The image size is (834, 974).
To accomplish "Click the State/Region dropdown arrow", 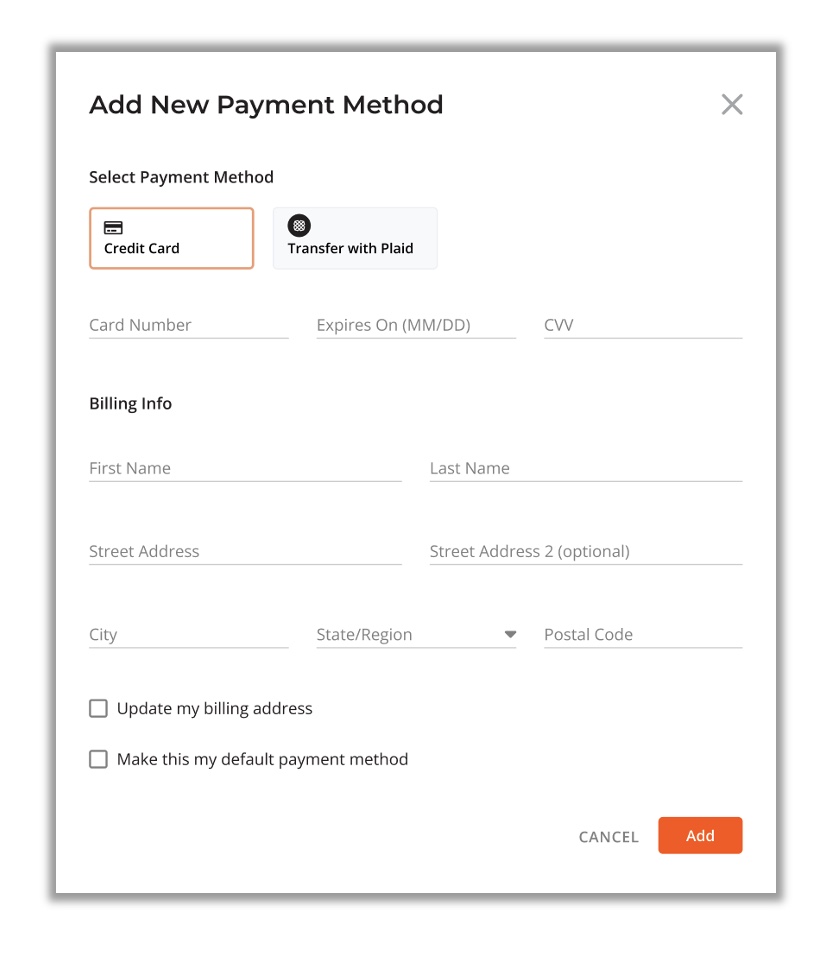I will [510, 635].
